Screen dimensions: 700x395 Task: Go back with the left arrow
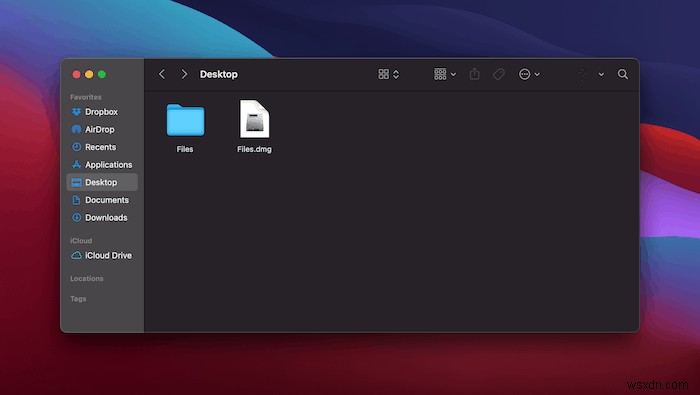coord(162,74)
